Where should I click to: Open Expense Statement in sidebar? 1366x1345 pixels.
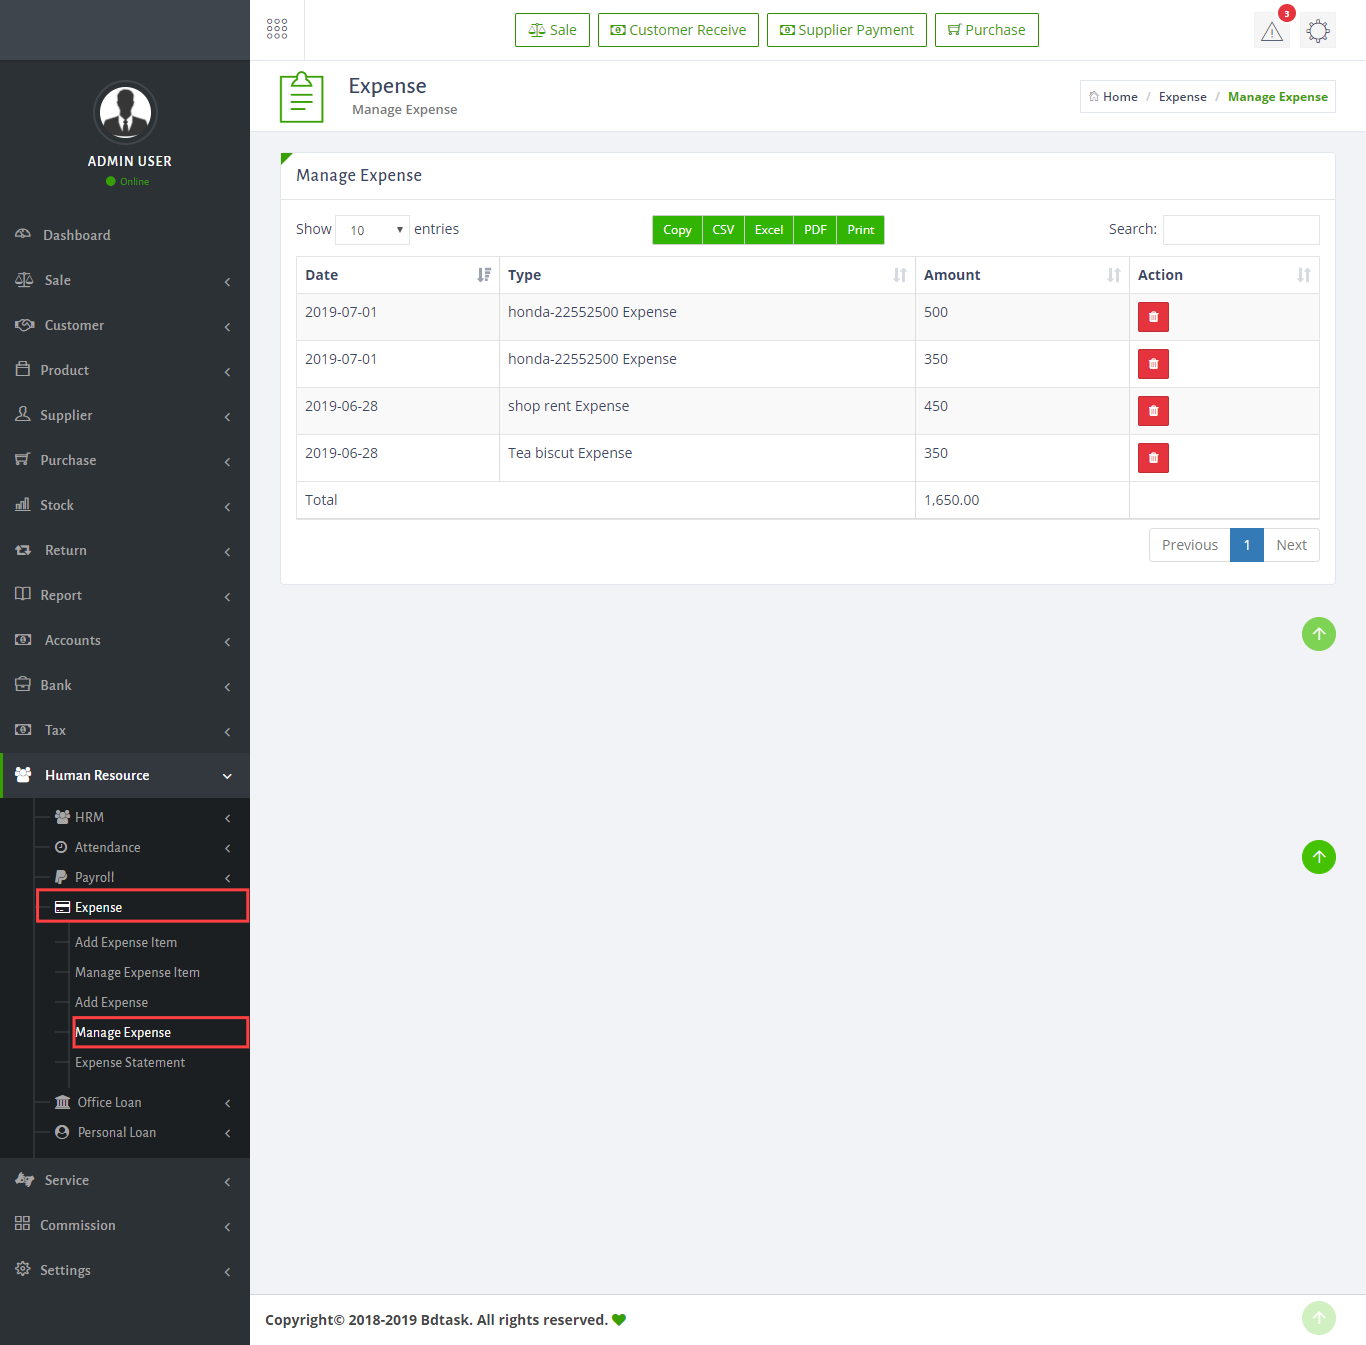click(130, 1062)
